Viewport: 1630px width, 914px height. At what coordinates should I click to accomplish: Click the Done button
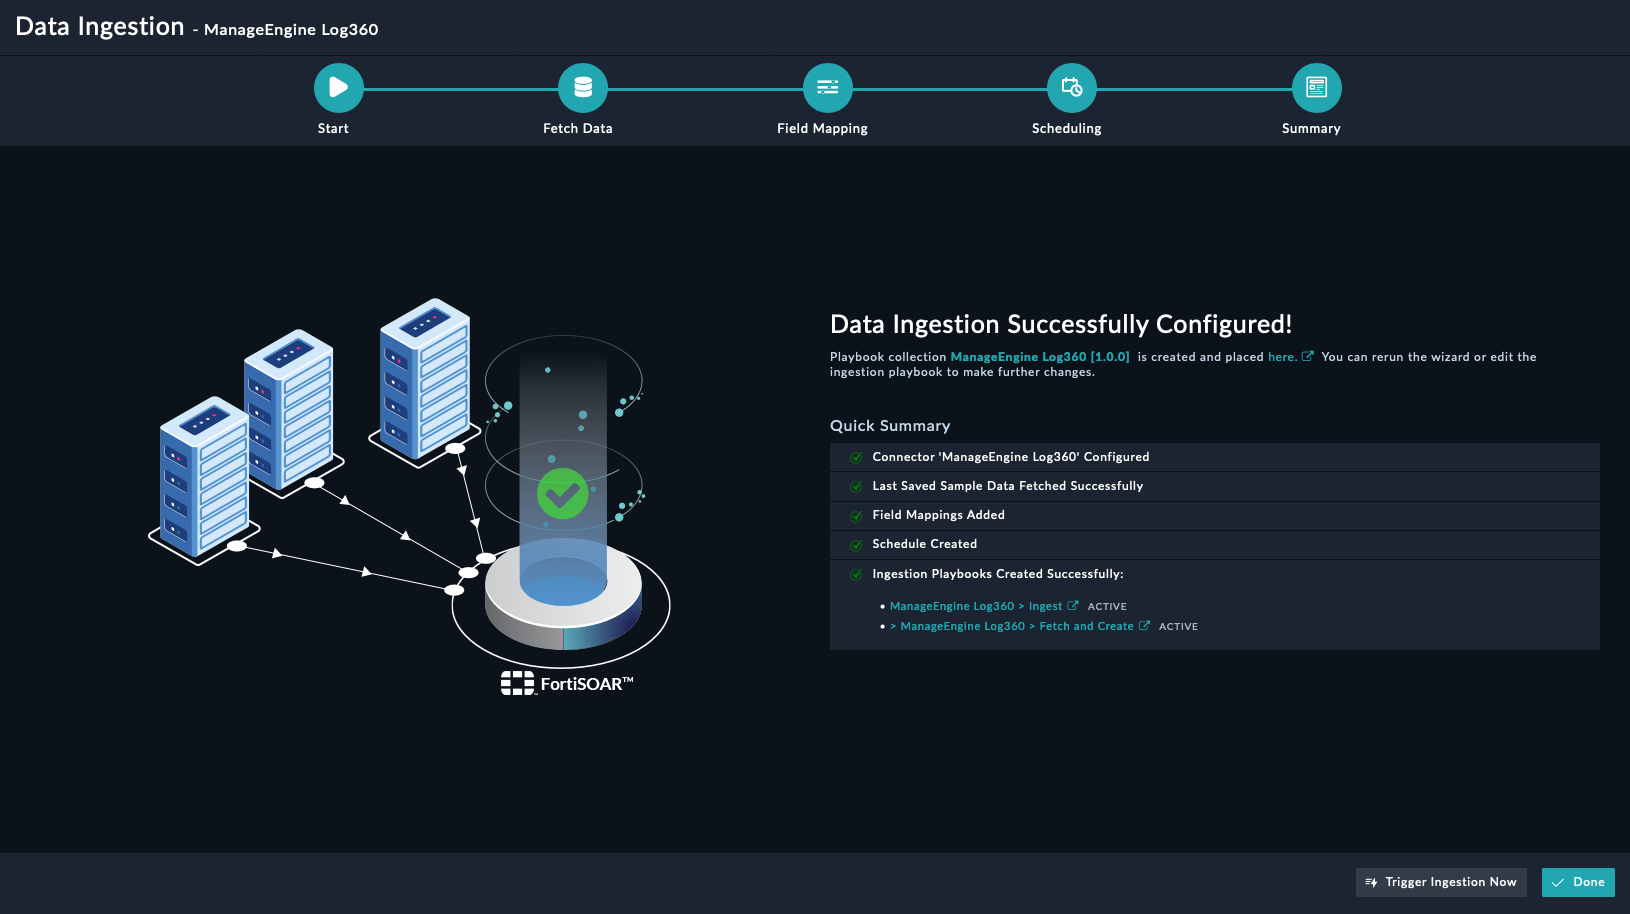click(1578, 882)
